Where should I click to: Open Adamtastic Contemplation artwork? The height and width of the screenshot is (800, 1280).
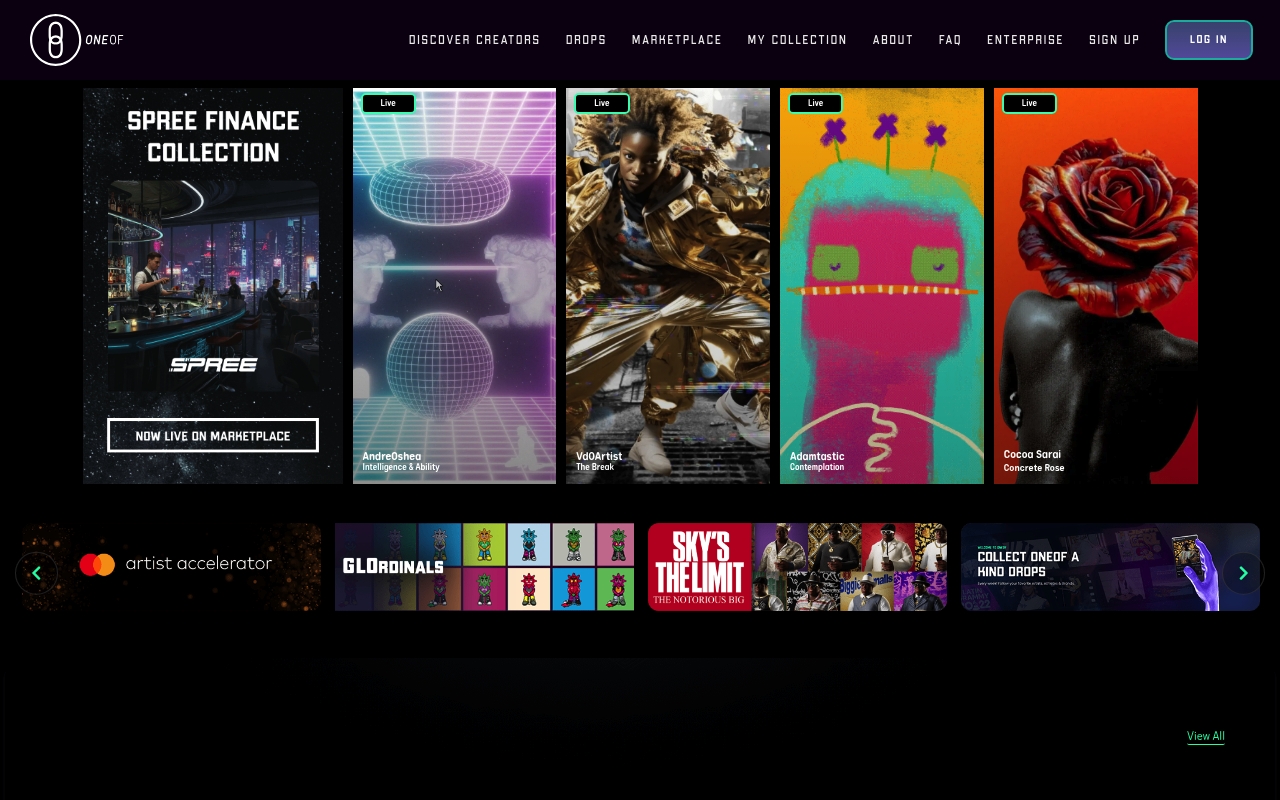[882, 286]
